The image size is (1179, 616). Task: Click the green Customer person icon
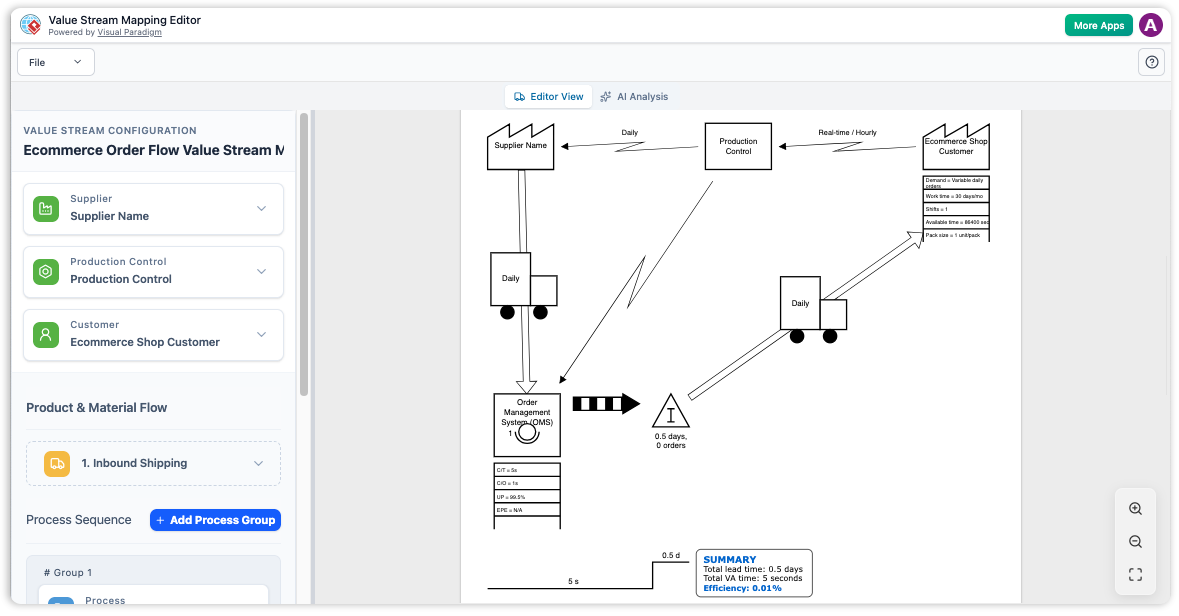point(45,334)
